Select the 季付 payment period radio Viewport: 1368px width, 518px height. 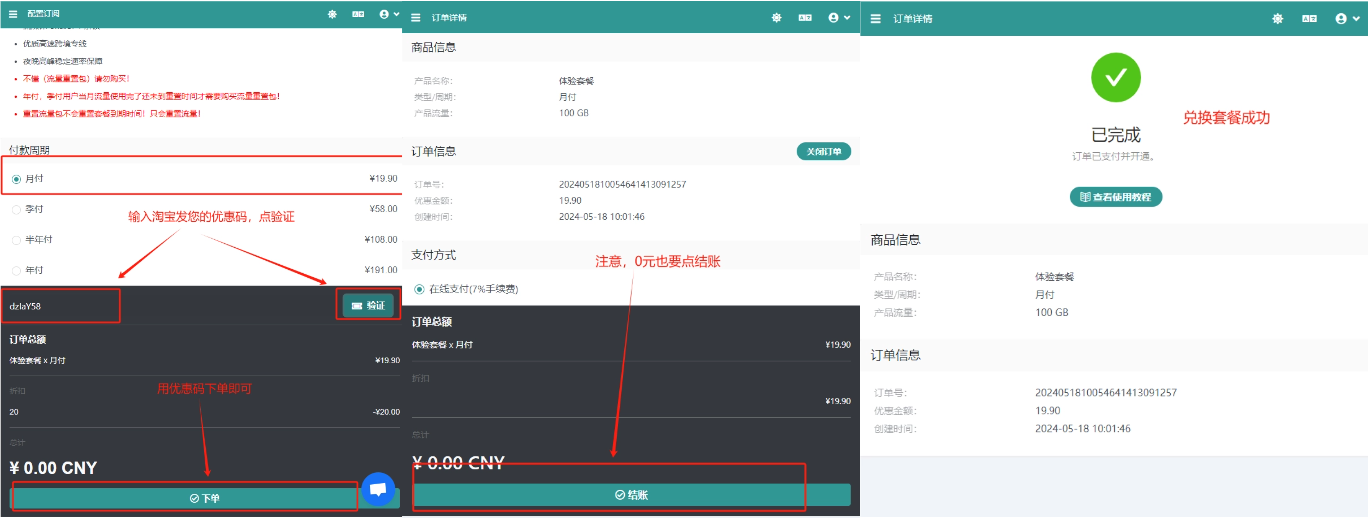(16, 209)
